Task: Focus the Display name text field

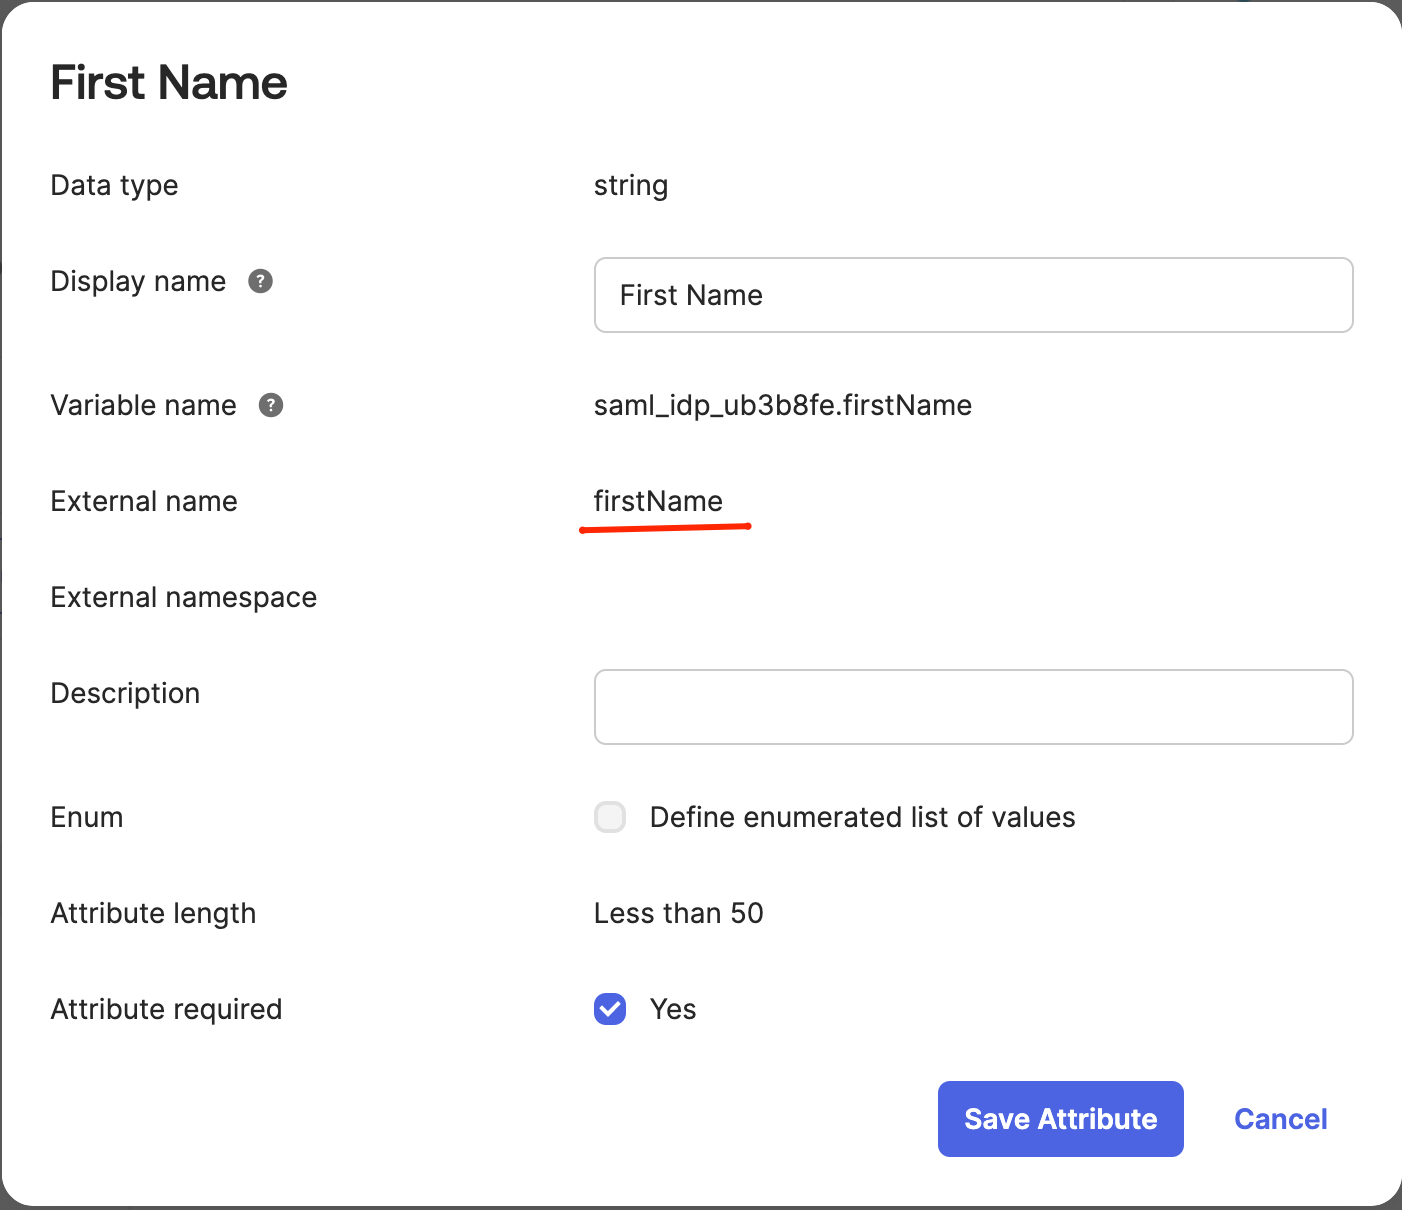Action: coord(972,295)
